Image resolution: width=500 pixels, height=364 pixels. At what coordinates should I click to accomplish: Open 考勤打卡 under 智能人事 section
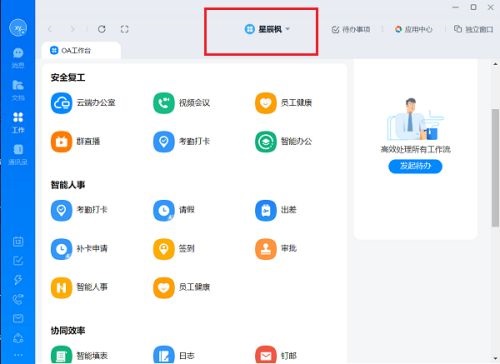pyautogui.click(x=79, y=210)
